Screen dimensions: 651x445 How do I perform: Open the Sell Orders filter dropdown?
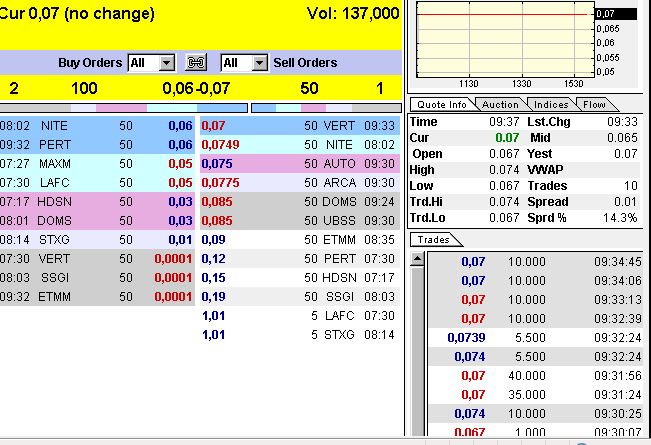click(x=260, y=63)
